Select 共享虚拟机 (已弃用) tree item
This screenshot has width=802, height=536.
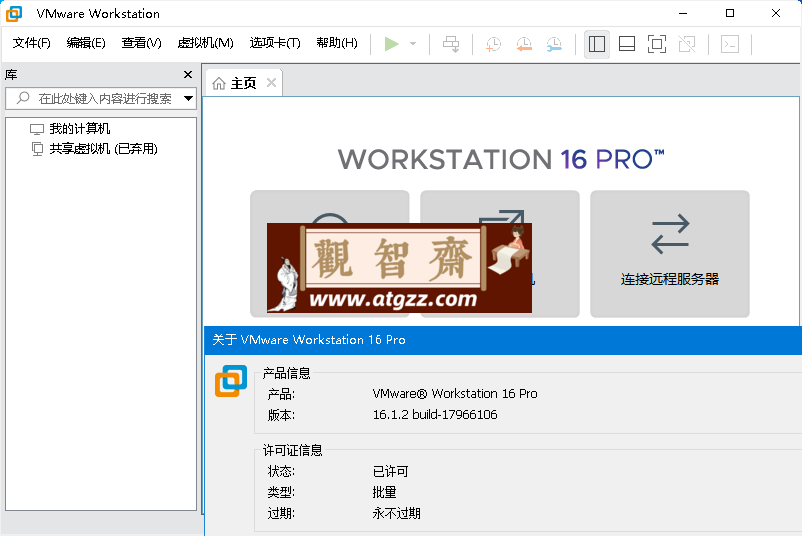(103, 149)
